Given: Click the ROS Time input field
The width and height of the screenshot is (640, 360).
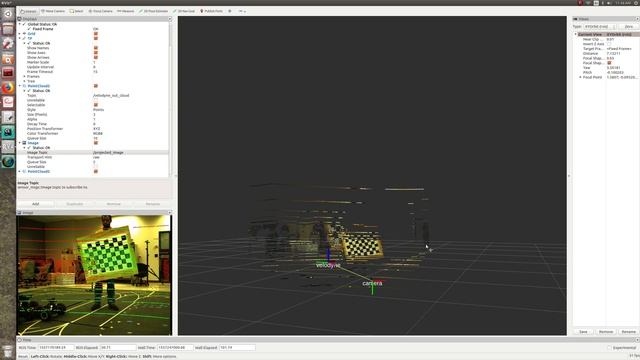Looking at the screenshot, I should click(56, 348).
